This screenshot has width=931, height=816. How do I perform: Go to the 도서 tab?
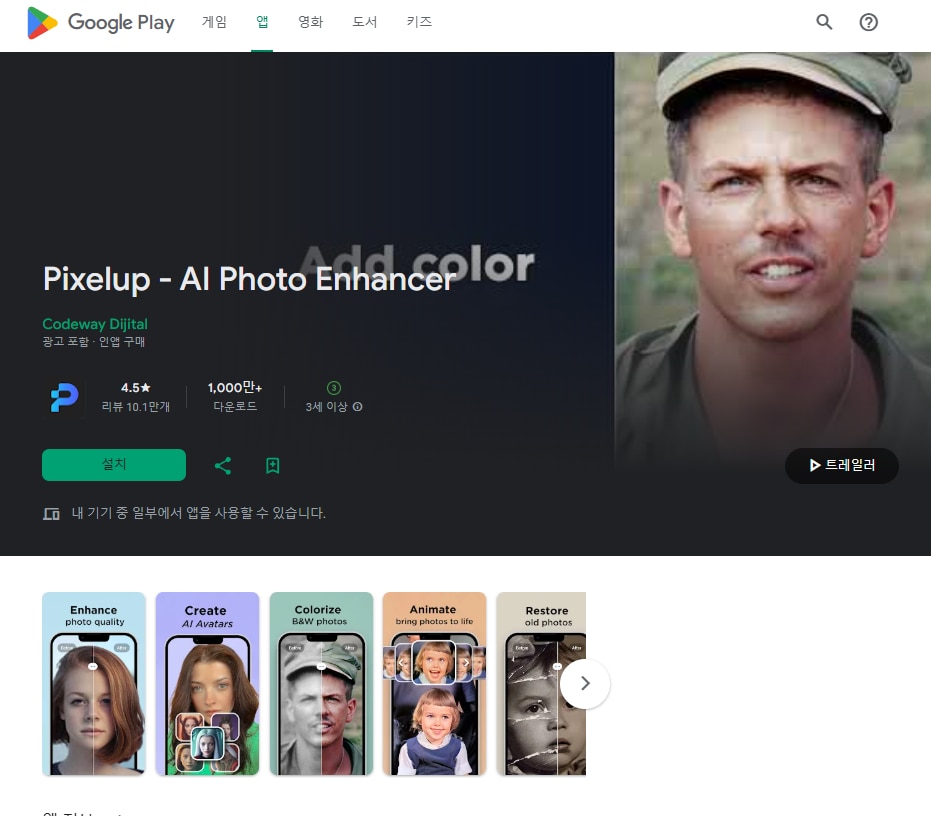364,22
